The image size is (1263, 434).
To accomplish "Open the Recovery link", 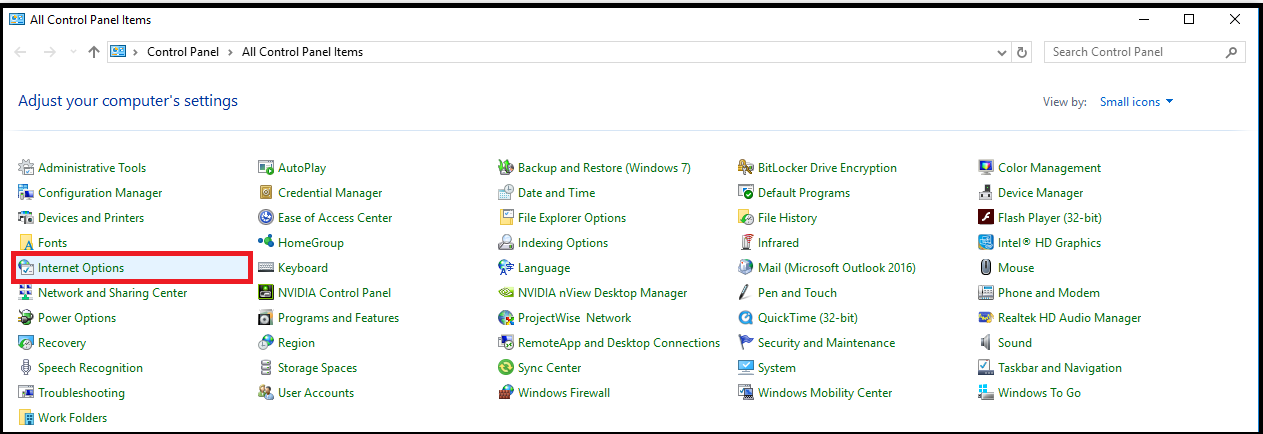I will point(62,343).
